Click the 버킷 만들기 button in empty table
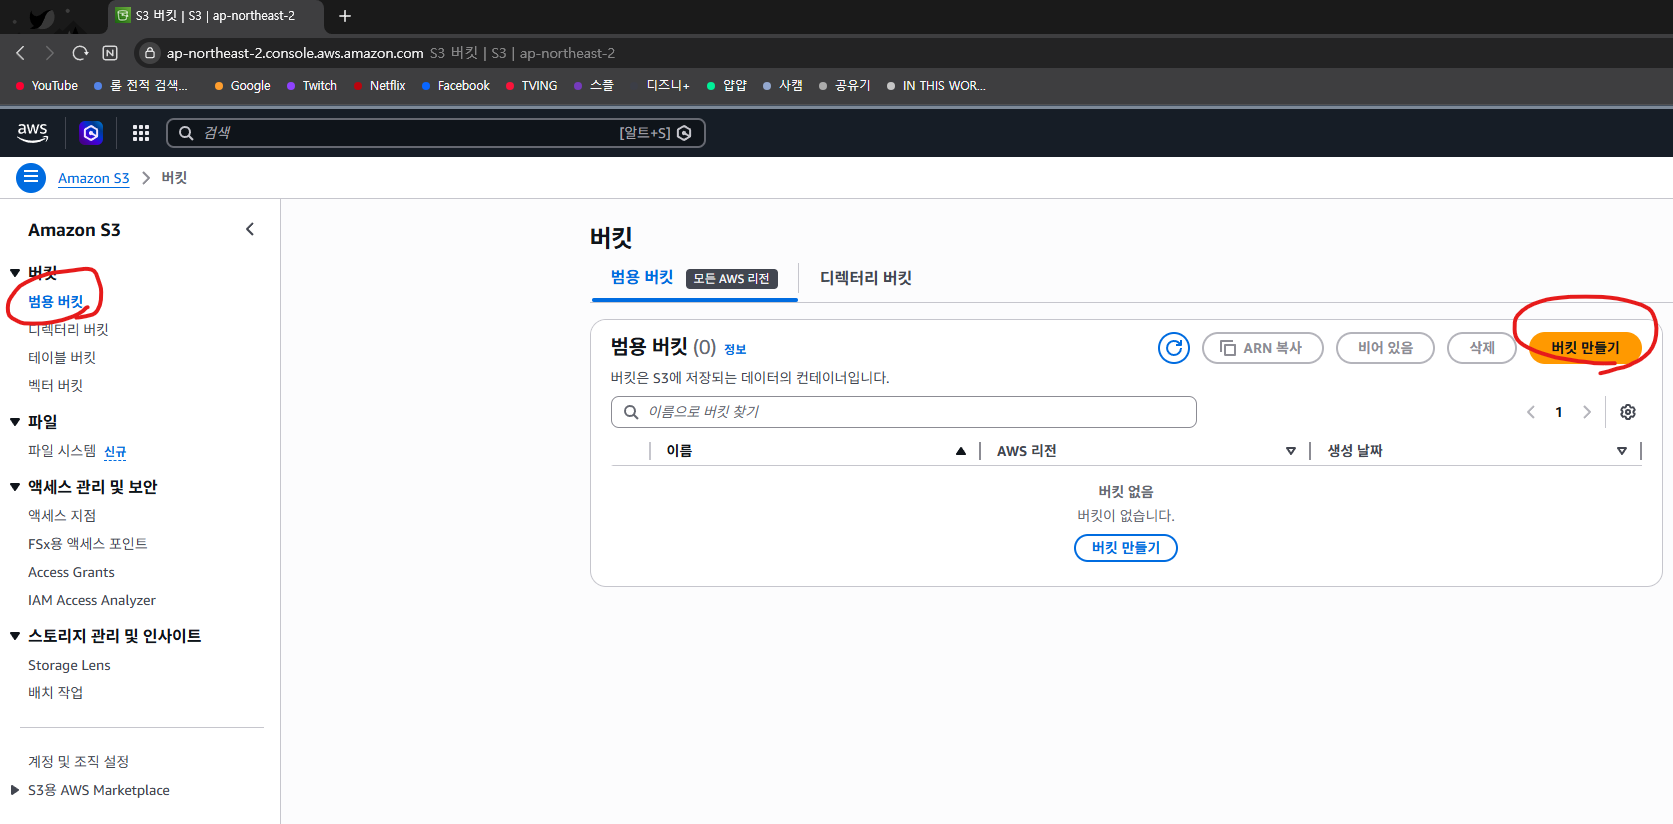This screenshot has height=824, width=1673. pos(1126,548)
